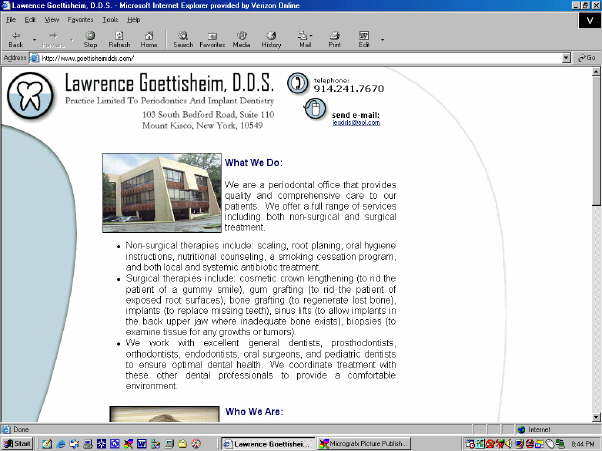Click the system tray clock
Viewport: 602px width, 451px height.
tap(583, 444)
